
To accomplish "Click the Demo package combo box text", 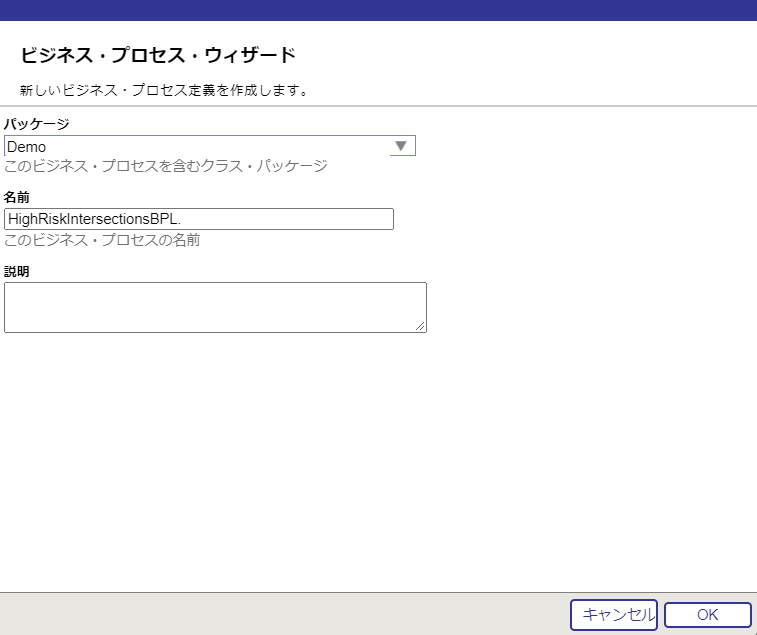I will (x=200, y=147).
